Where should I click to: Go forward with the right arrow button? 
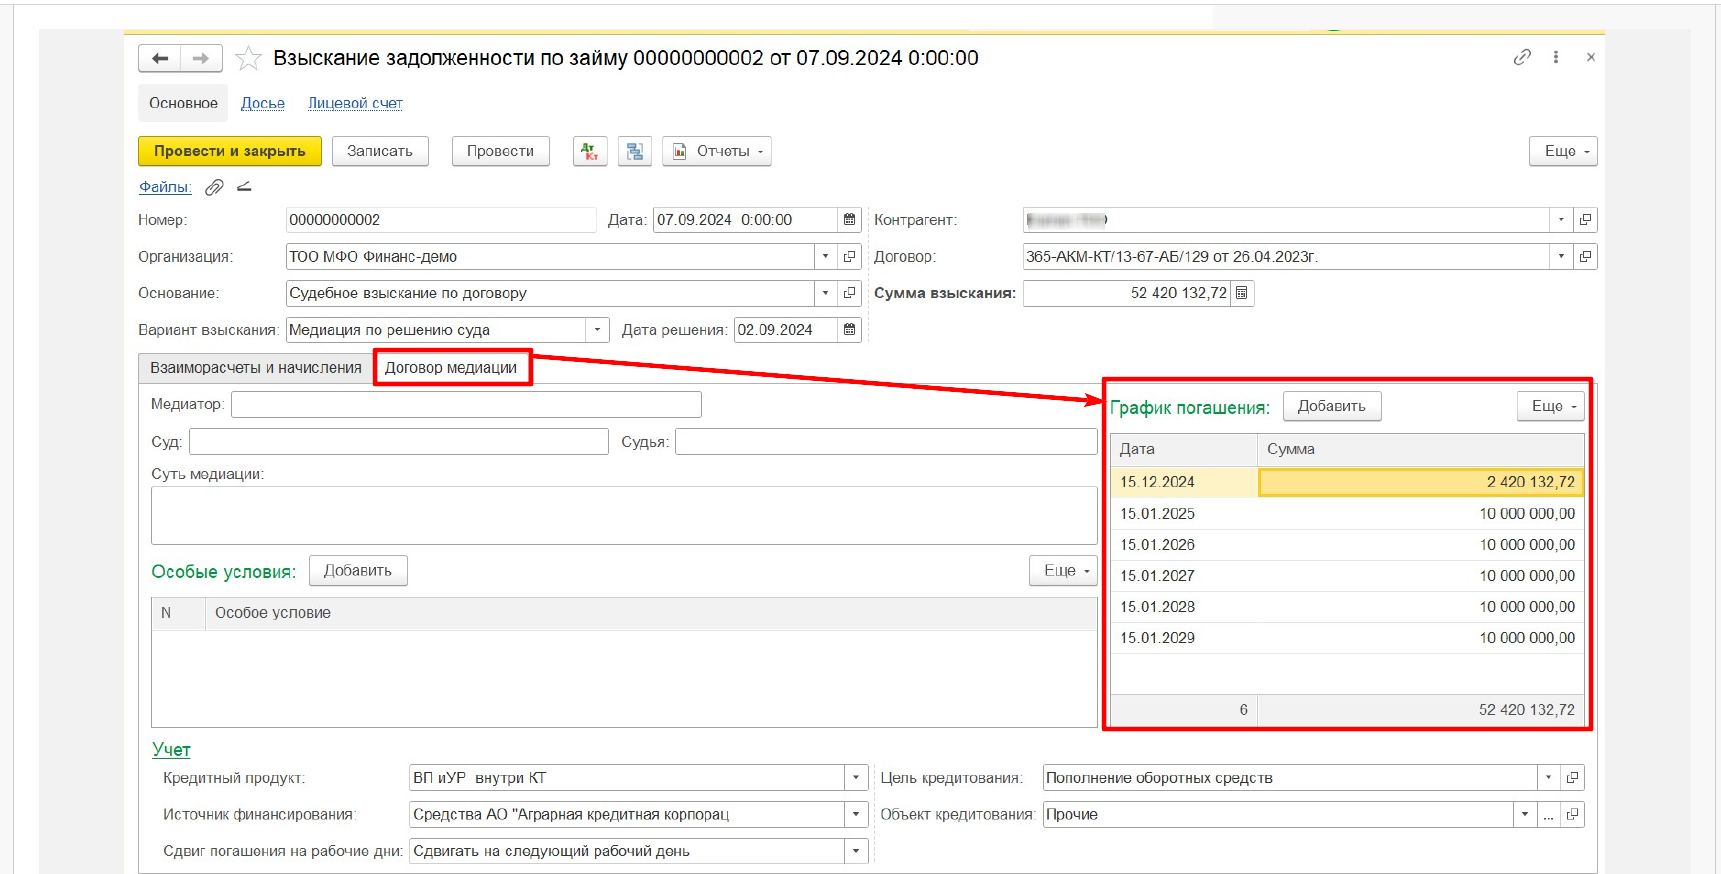(x=201, y=58)
